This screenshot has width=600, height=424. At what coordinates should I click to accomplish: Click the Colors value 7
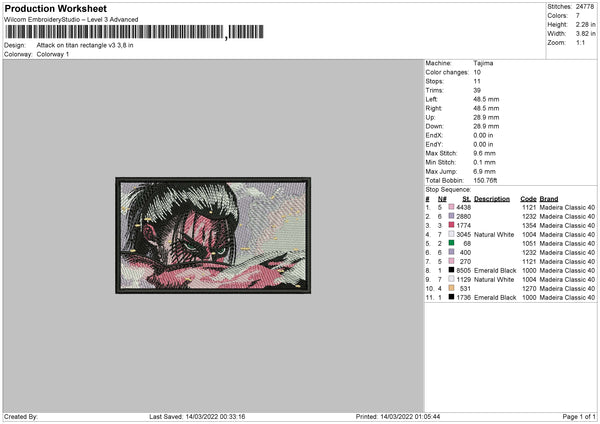pos(578,16)
